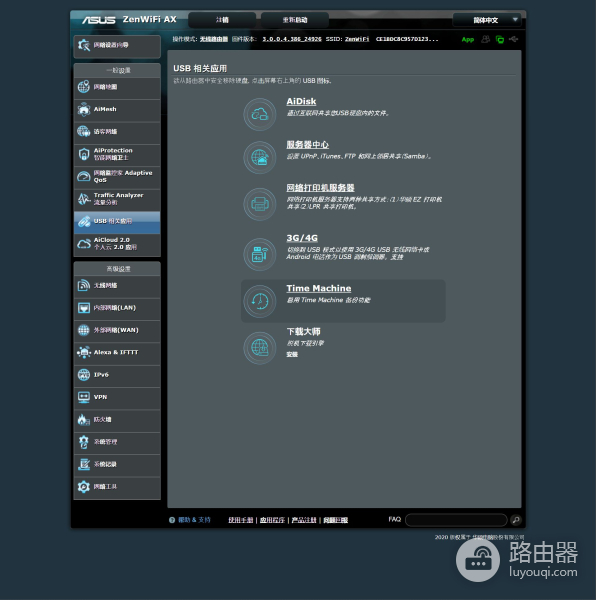
Task: Open IPv6 settings in sidebar
Action: [x=117, y=375]
